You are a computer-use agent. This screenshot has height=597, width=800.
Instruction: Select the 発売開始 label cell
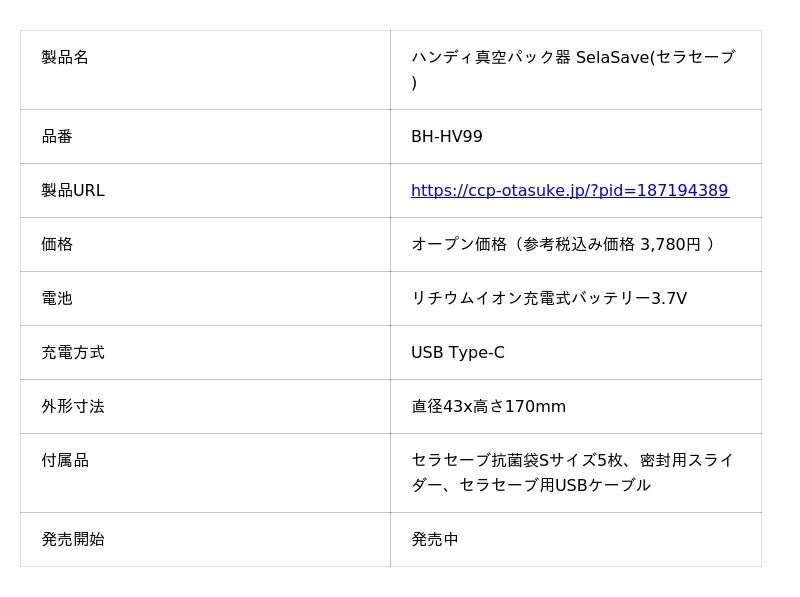pos(72,539)
